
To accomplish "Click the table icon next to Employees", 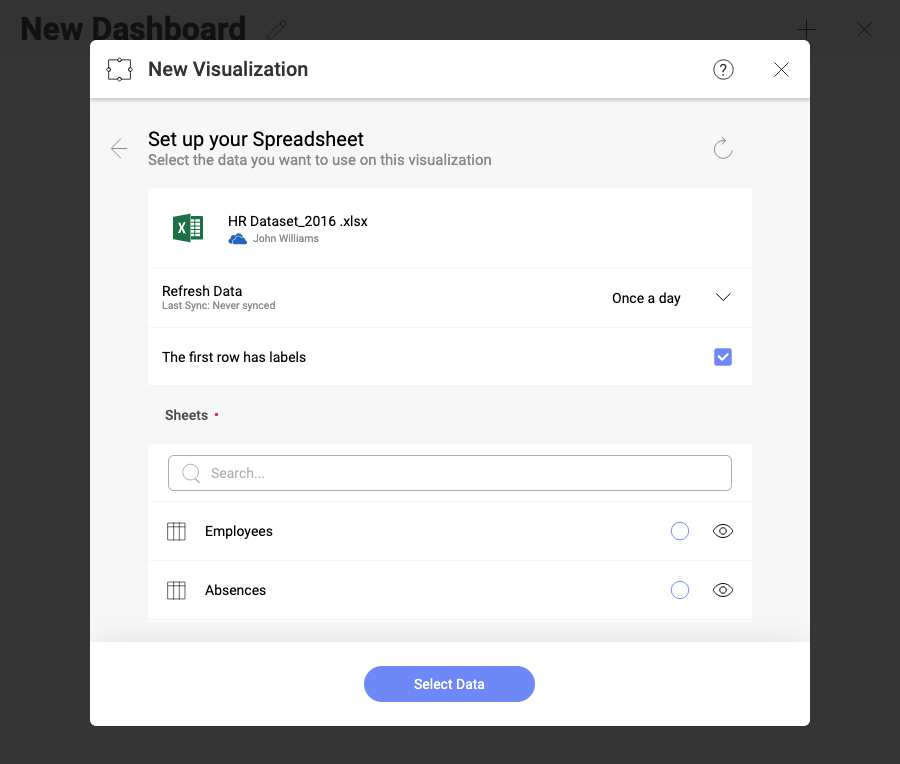I will point(176,531).
